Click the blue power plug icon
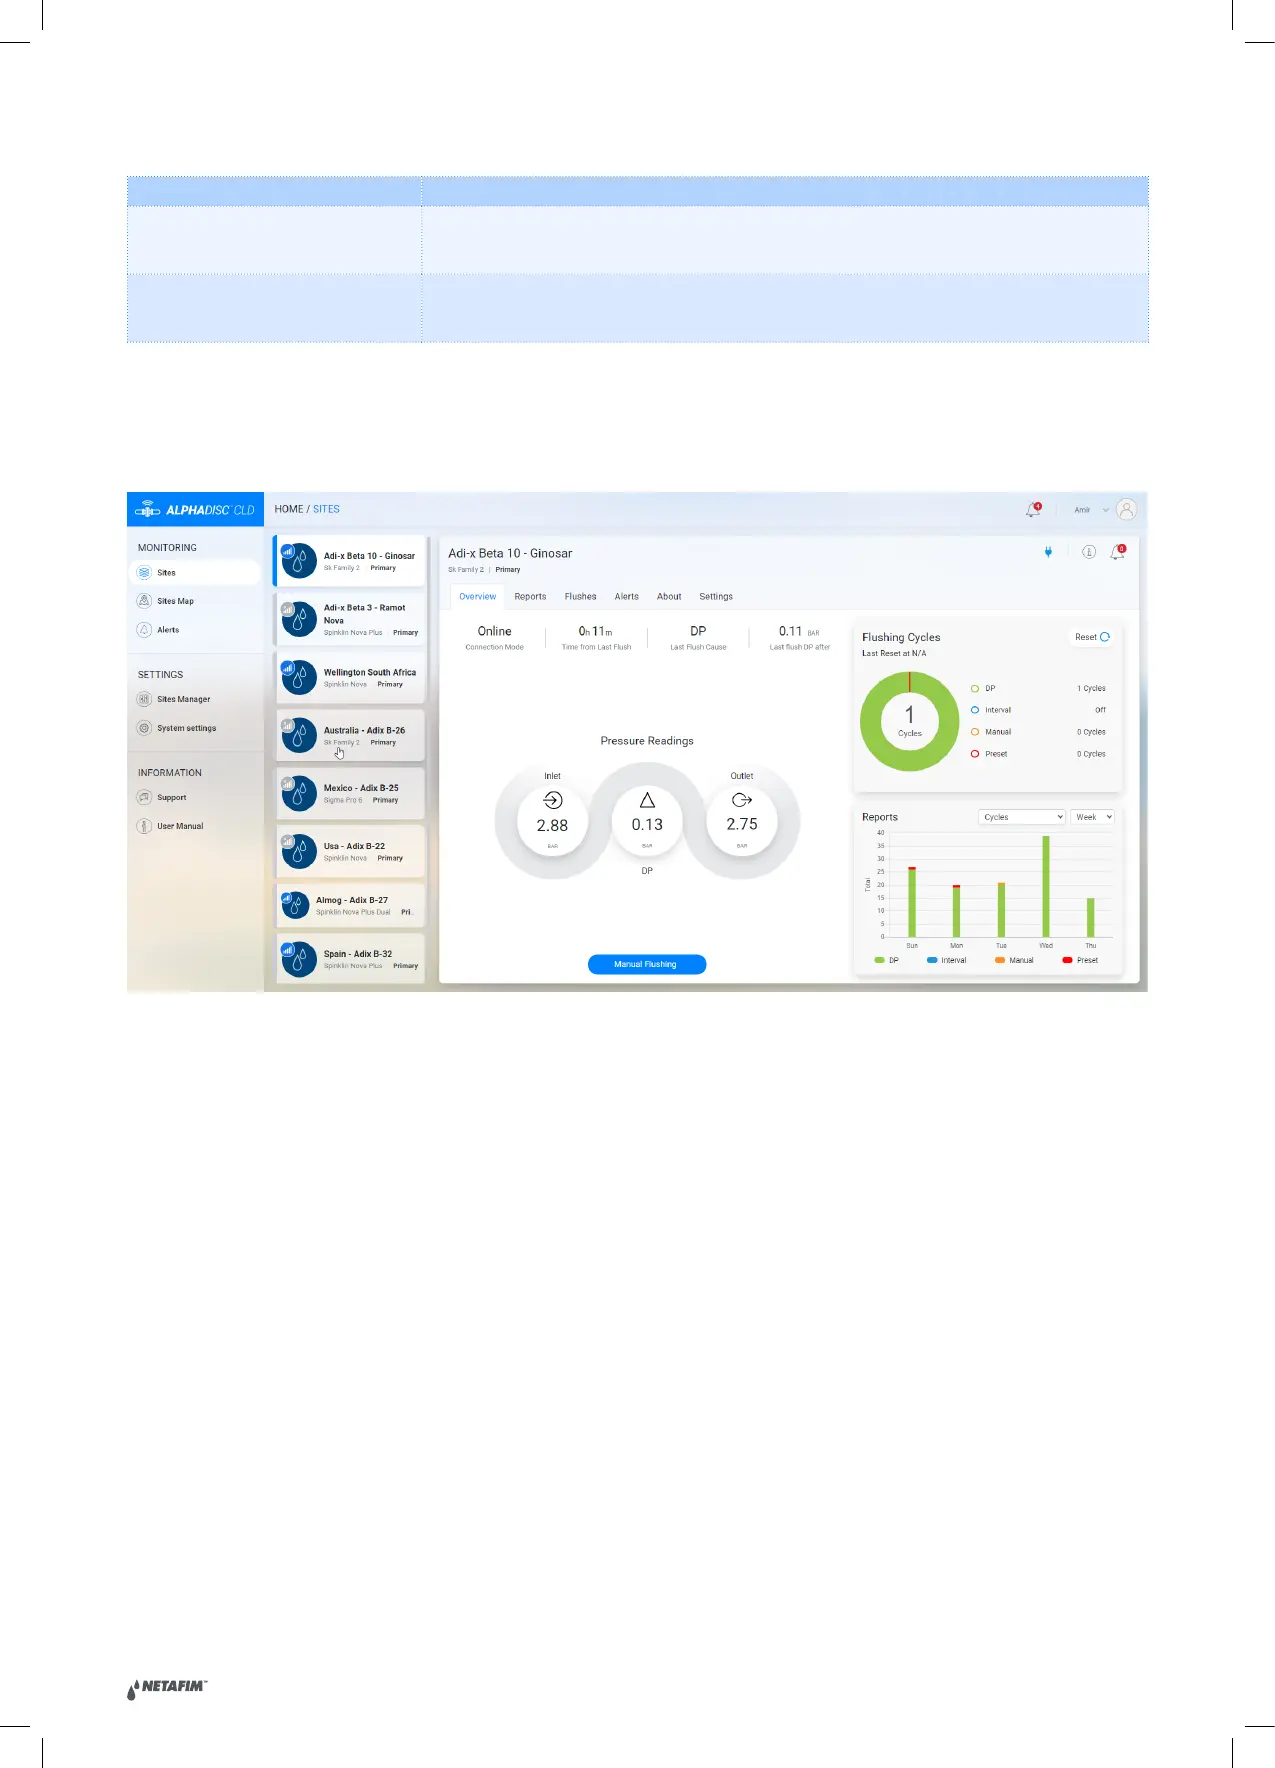This screenshot has height=1768, width=1275. 1048,552
